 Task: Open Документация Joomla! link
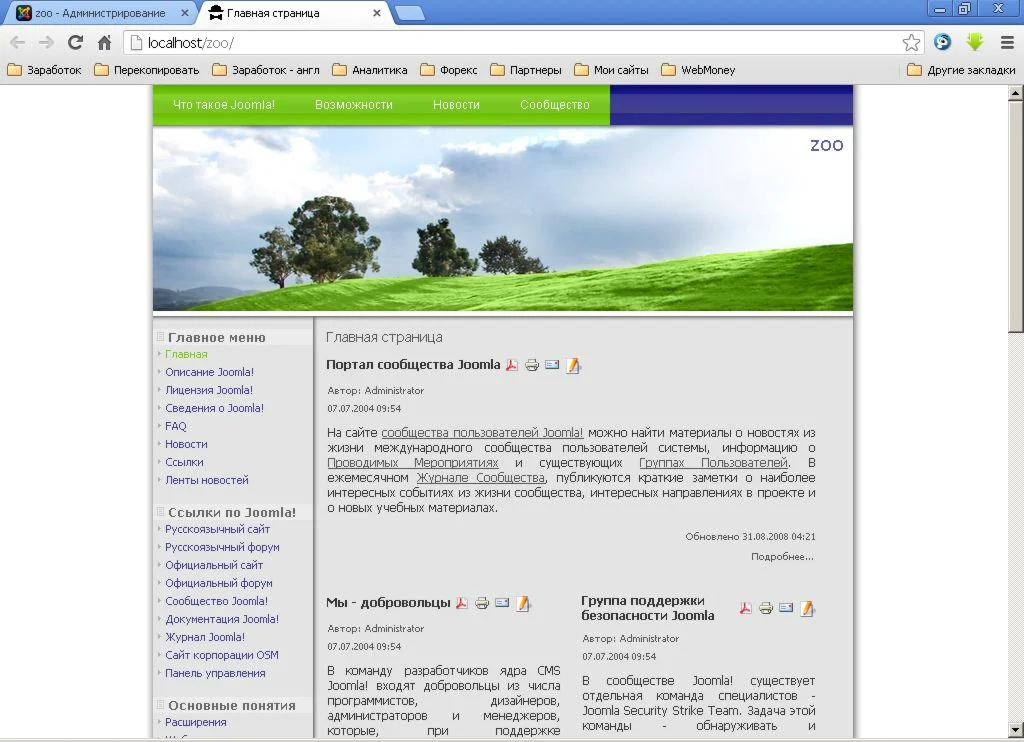click(222, 619)
